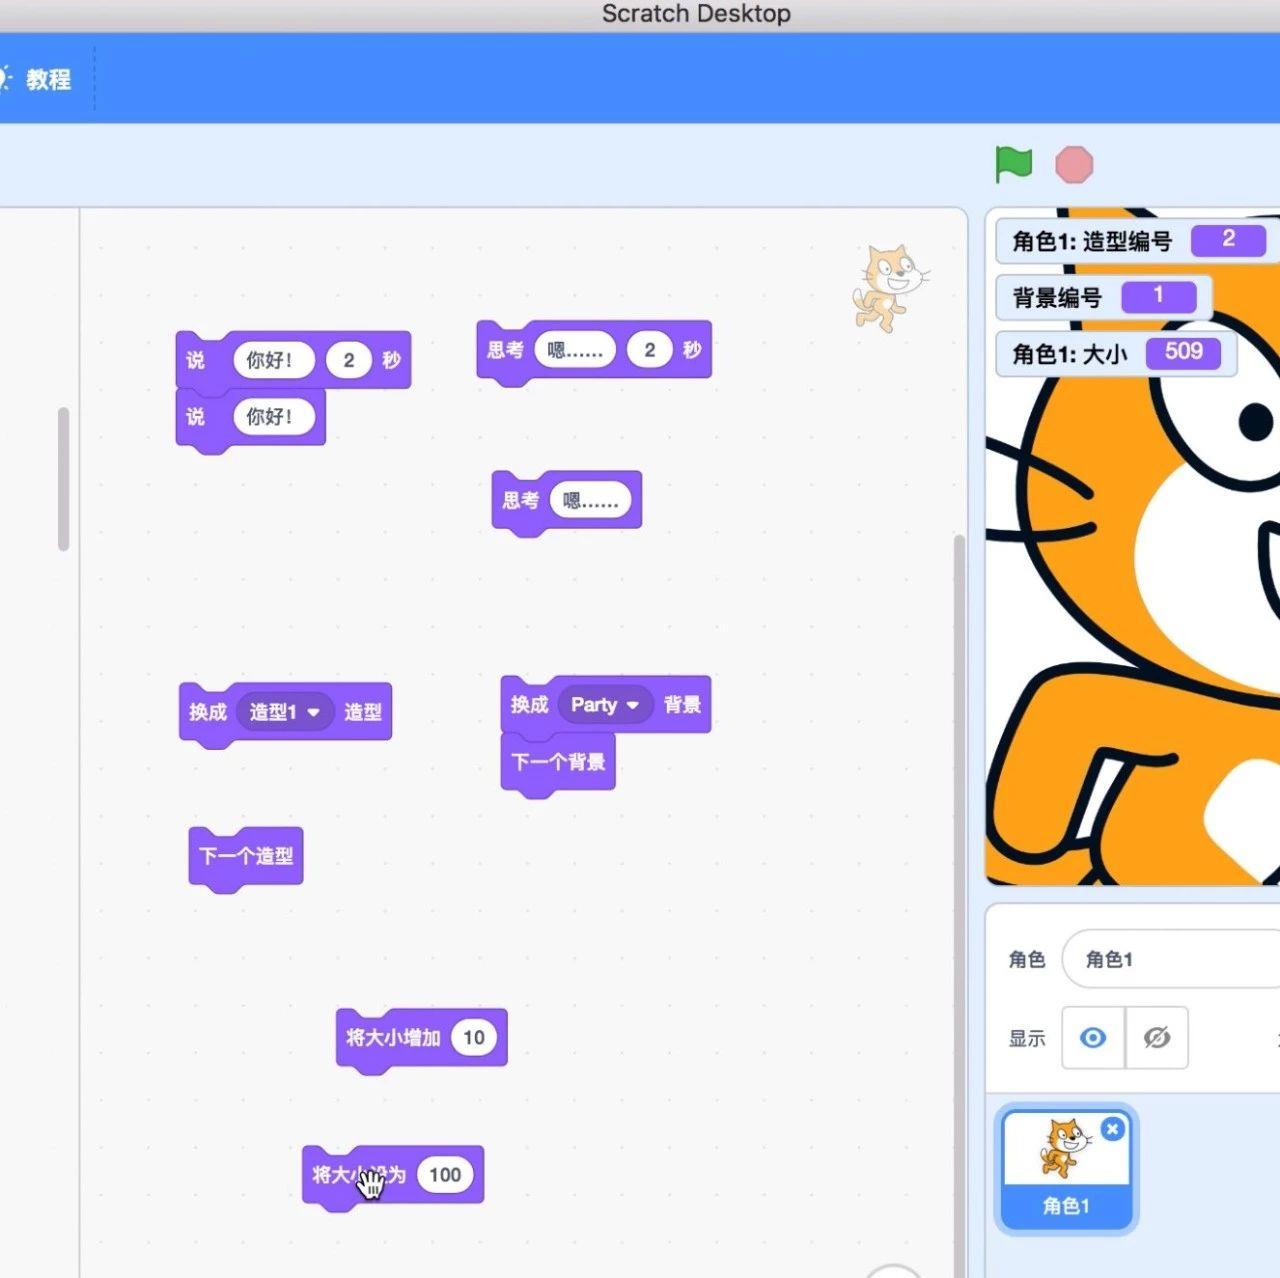Edit the 2 seconds field in 说 block

348,360
